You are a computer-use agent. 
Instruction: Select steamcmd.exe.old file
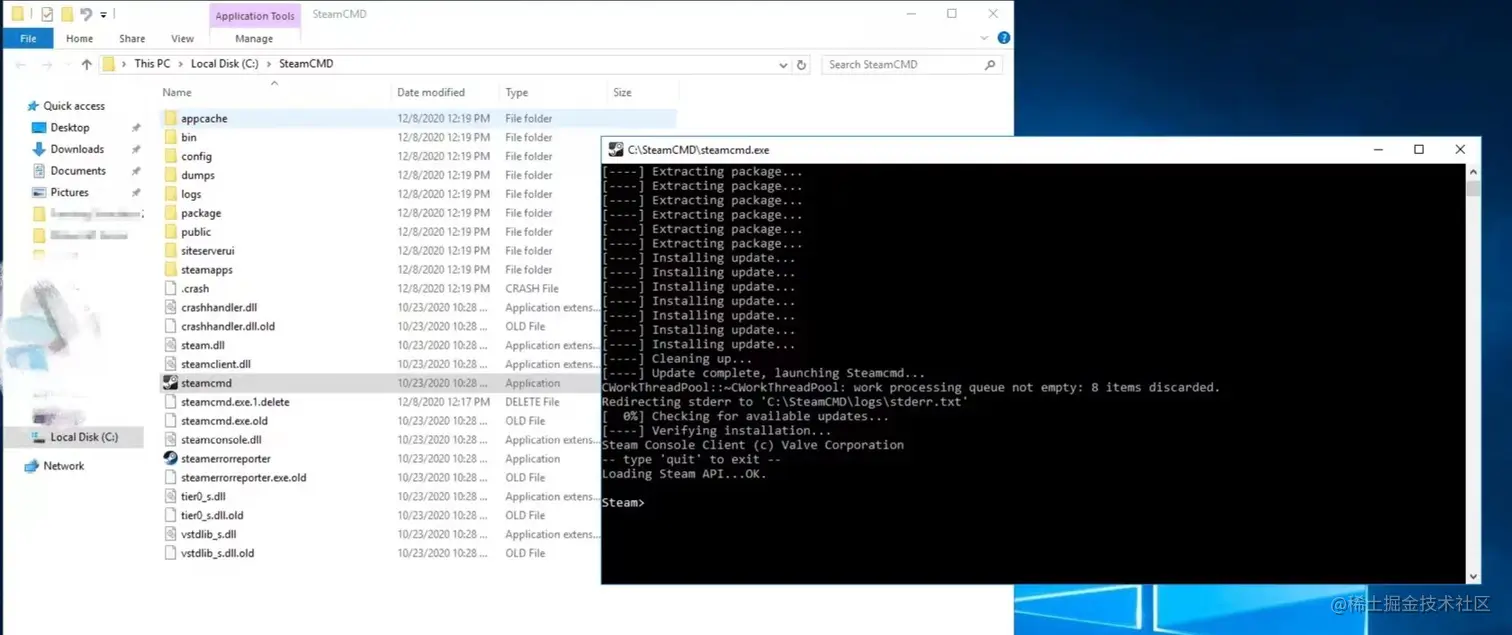coord(224,421)
